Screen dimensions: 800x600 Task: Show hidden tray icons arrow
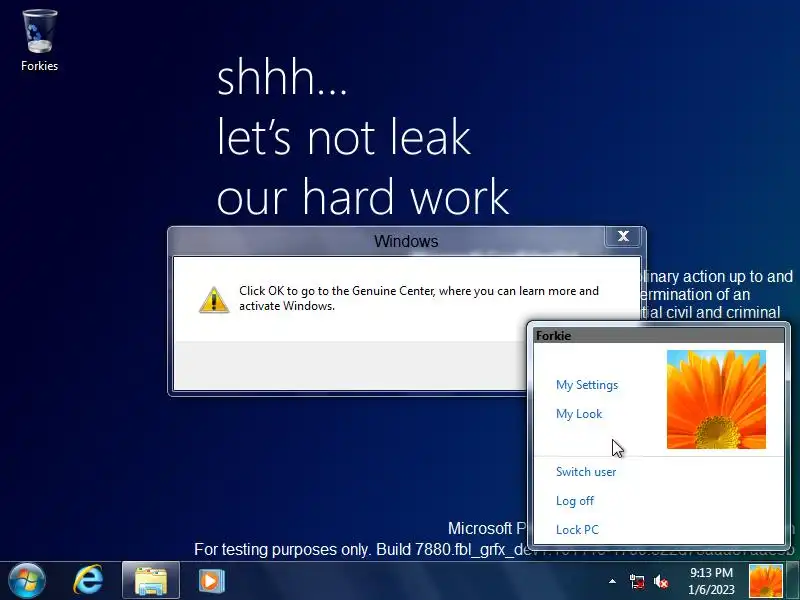point(612,581)
